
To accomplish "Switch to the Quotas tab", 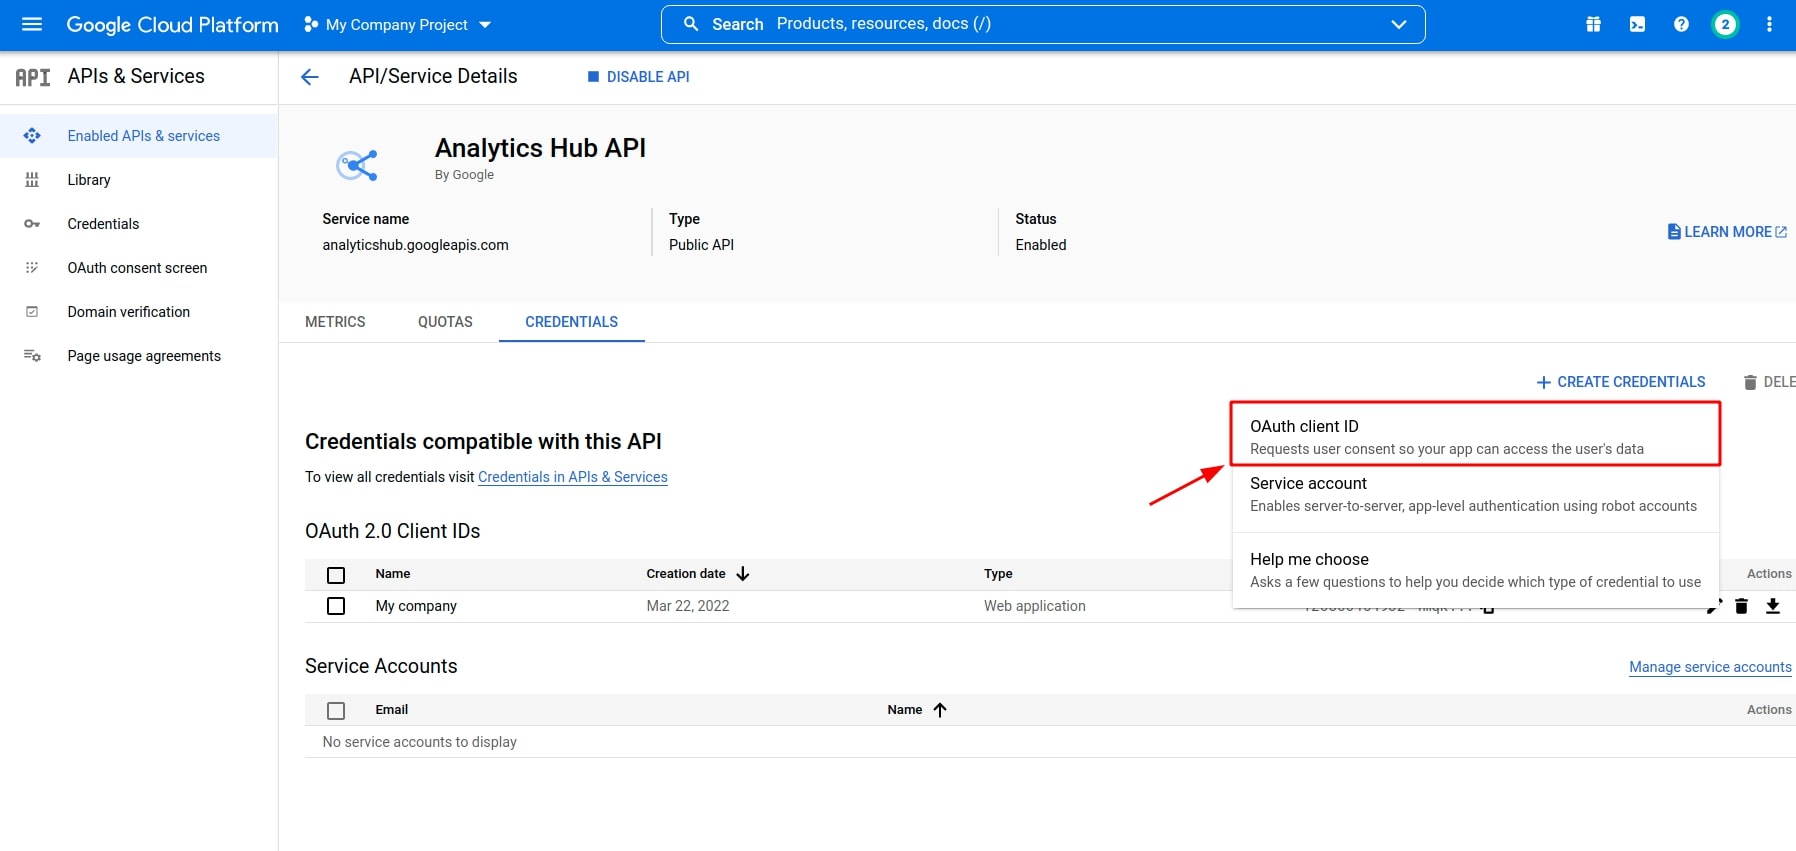I will (x=445, y=322).
